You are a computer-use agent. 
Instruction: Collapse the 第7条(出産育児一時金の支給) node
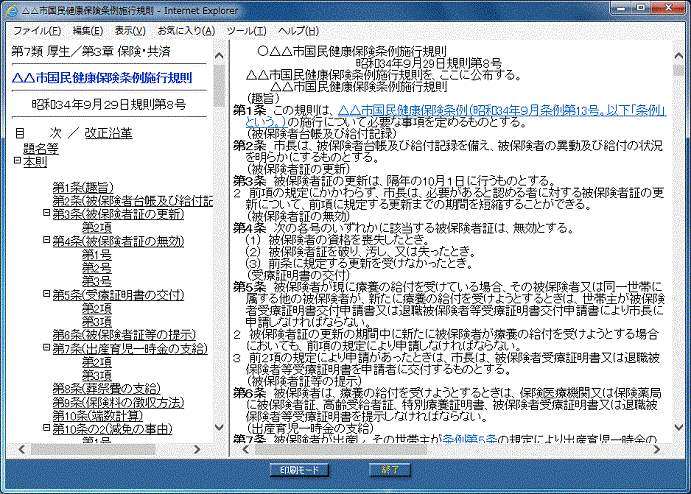coord(46,349)
